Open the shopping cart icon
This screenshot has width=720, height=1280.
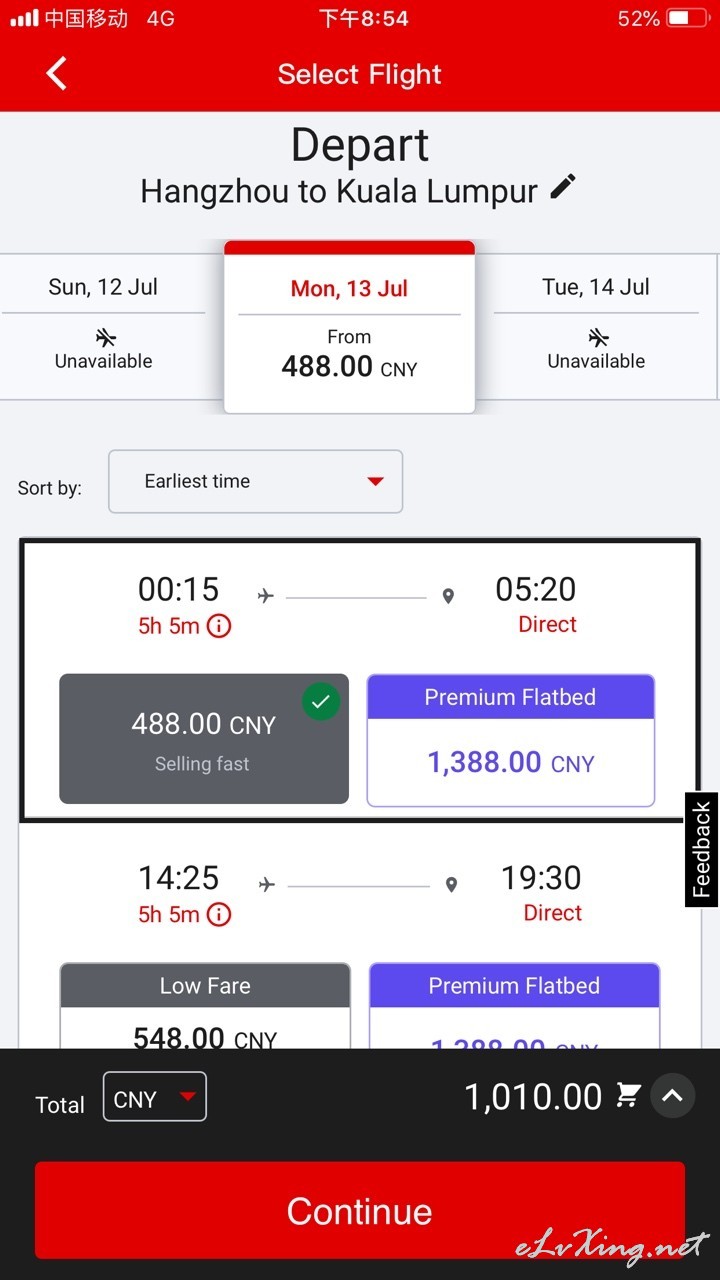628,1096
